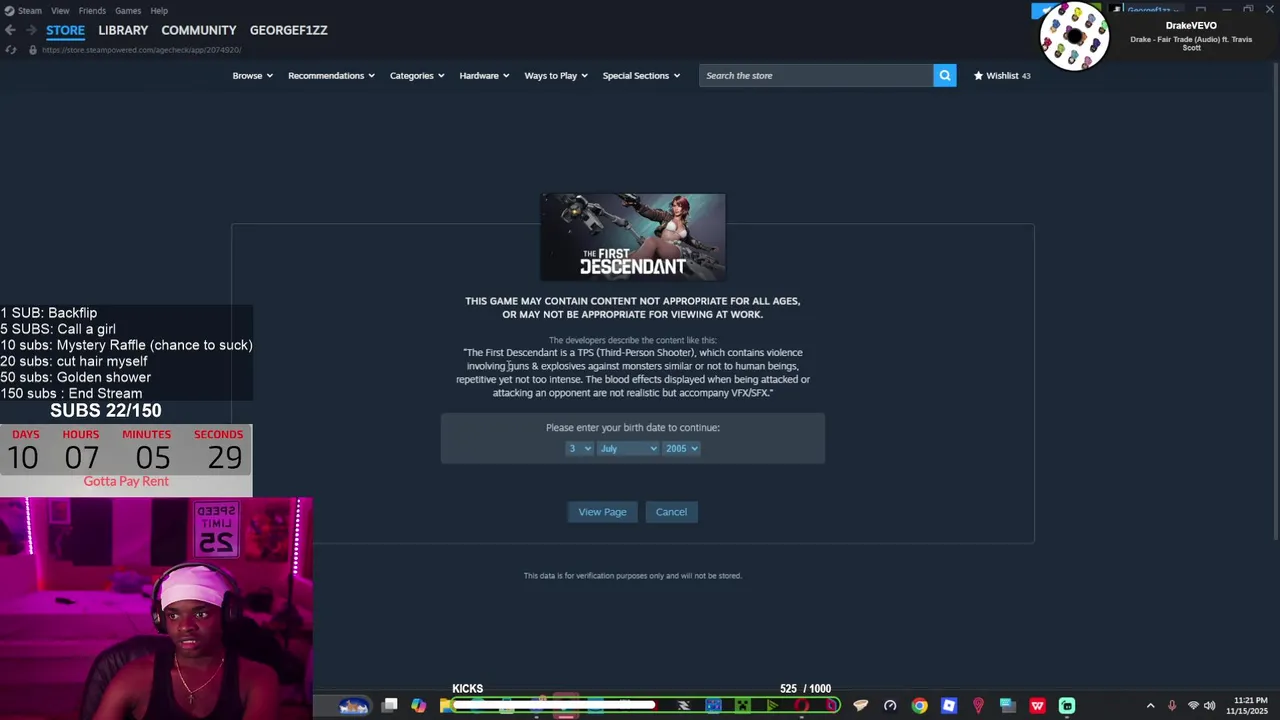
Task: Click 'This data is for verification purposes' note
Action: coord(633,575)
